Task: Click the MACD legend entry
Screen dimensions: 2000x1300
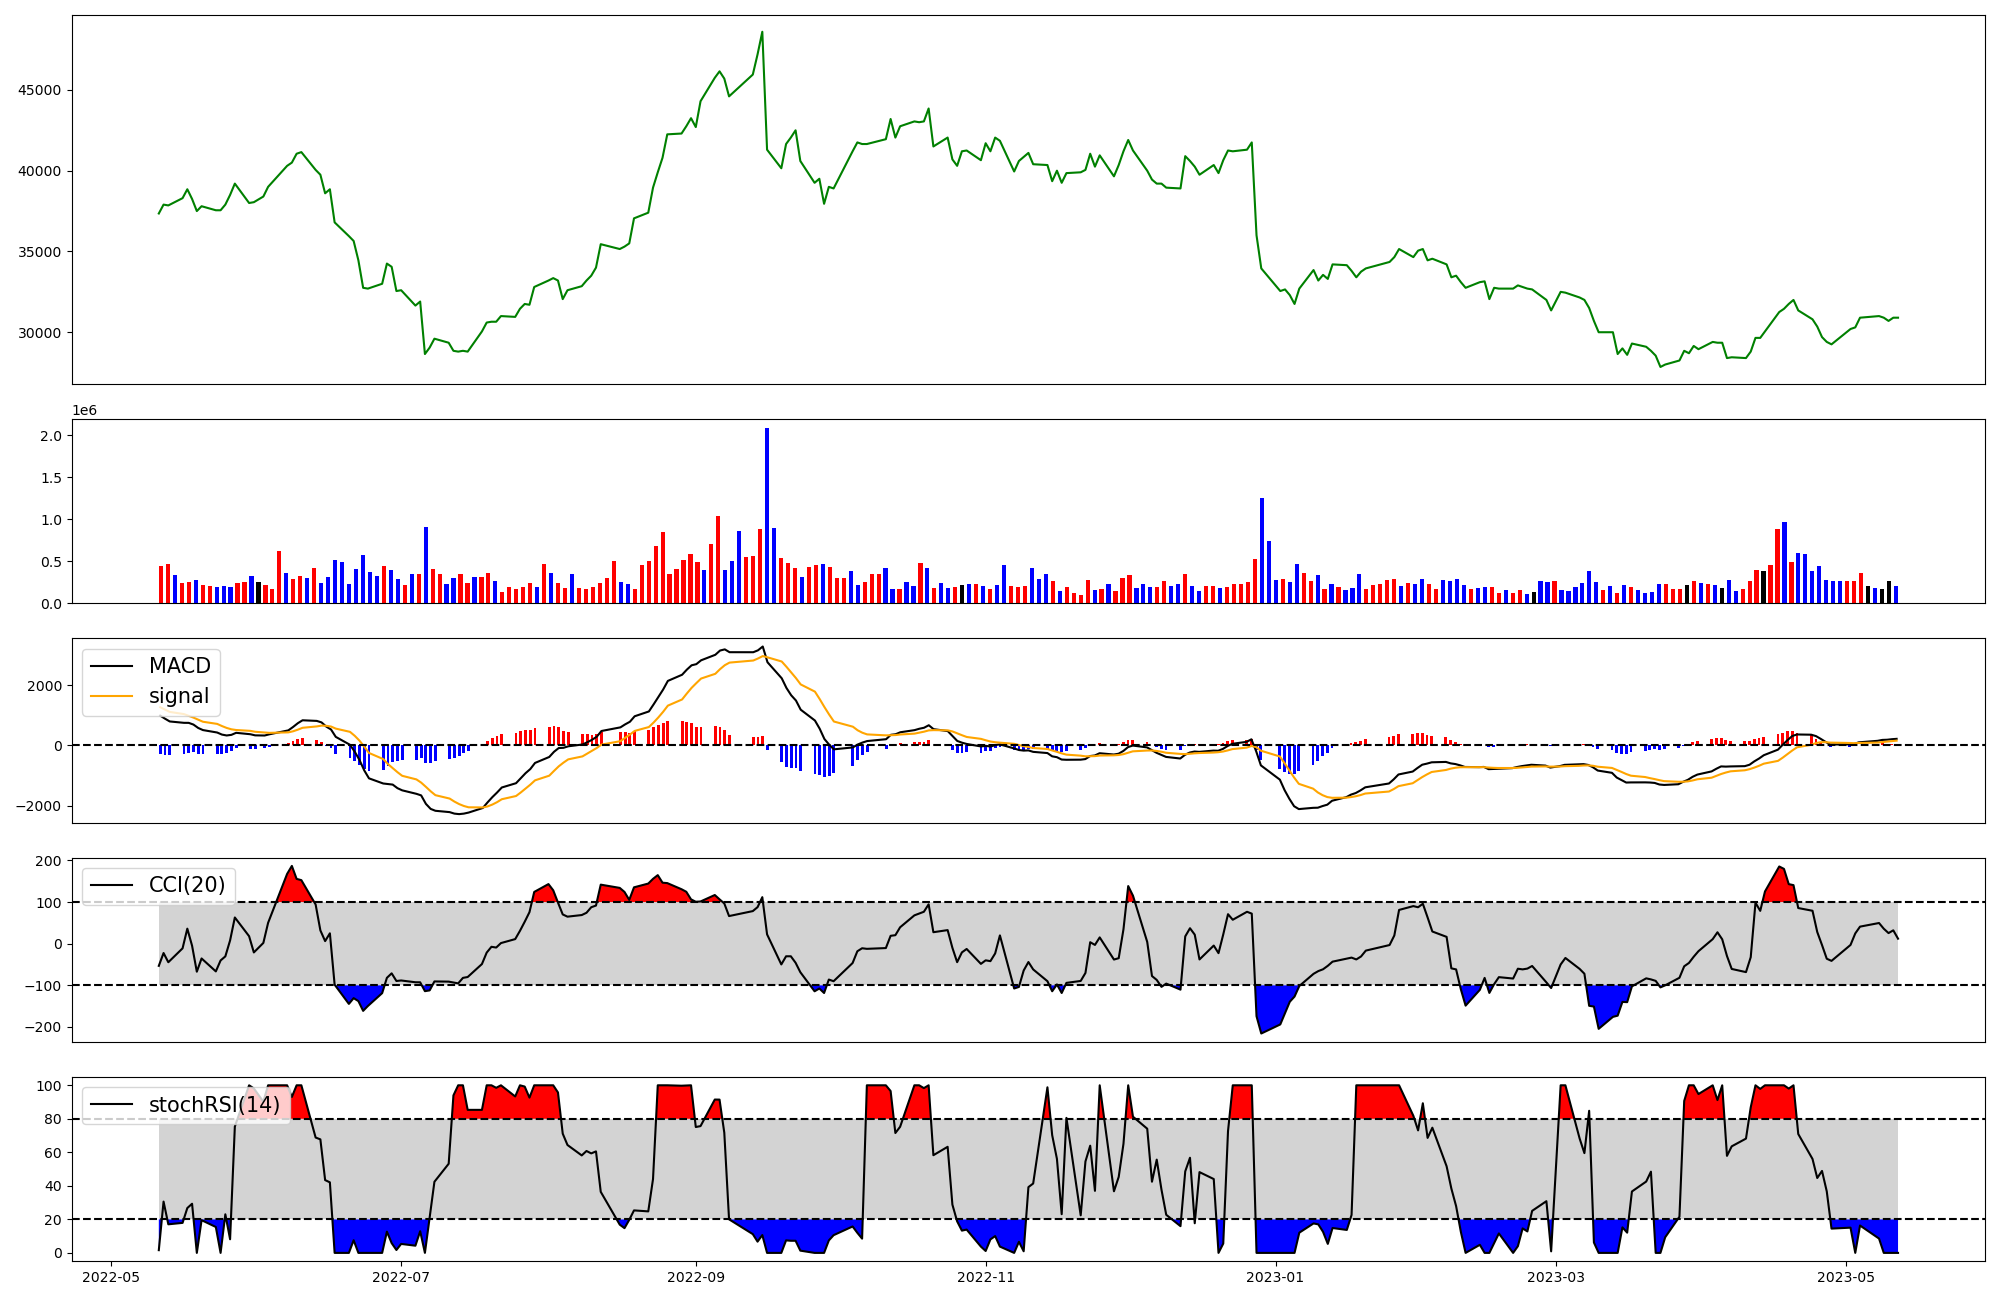Action: point(179,666)
